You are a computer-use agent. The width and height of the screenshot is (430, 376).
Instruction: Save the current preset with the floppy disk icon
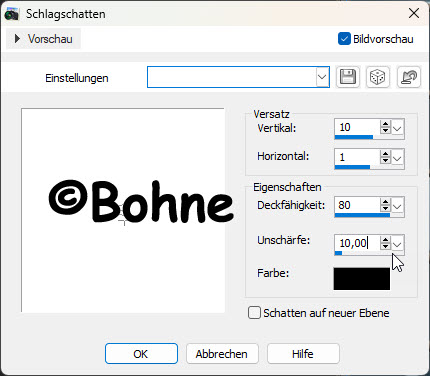click(348, 77)
